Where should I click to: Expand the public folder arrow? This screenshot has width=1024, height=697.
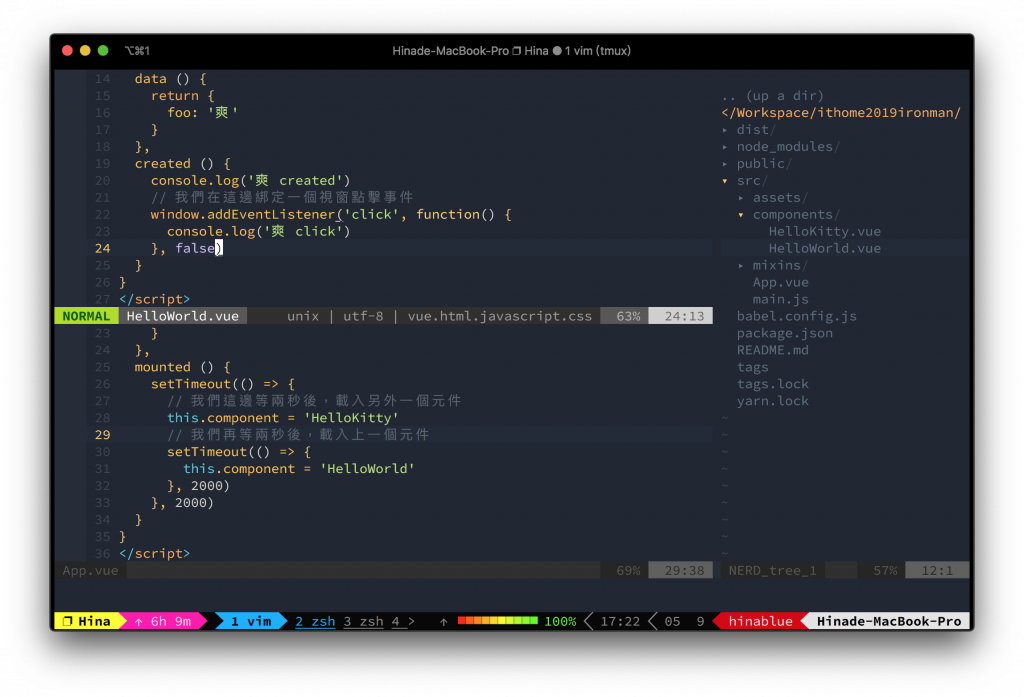coord(725,164)
